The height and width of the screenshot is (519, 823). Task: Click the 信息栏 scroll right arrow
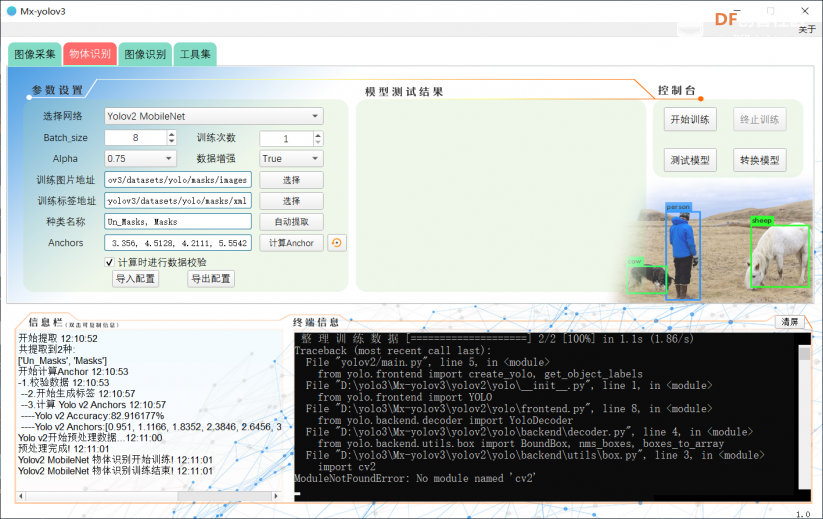click(x=276, y=496)
